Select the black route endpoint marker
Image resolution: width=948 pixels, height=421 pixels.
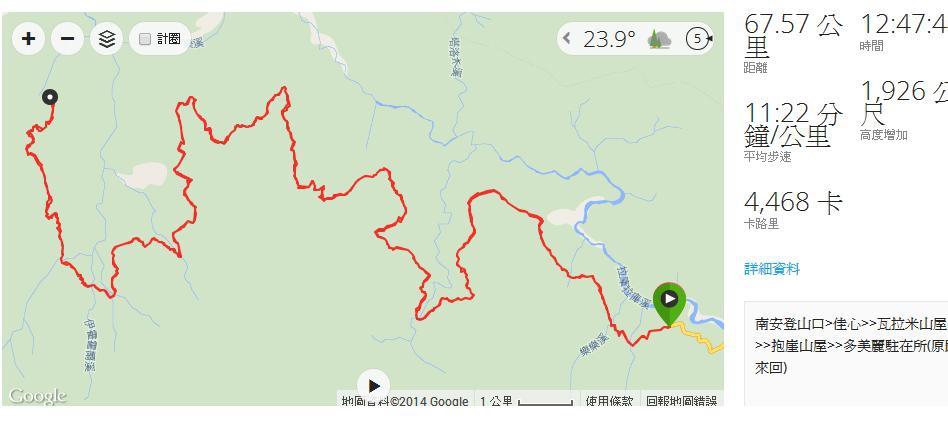(x=50, y=97)
